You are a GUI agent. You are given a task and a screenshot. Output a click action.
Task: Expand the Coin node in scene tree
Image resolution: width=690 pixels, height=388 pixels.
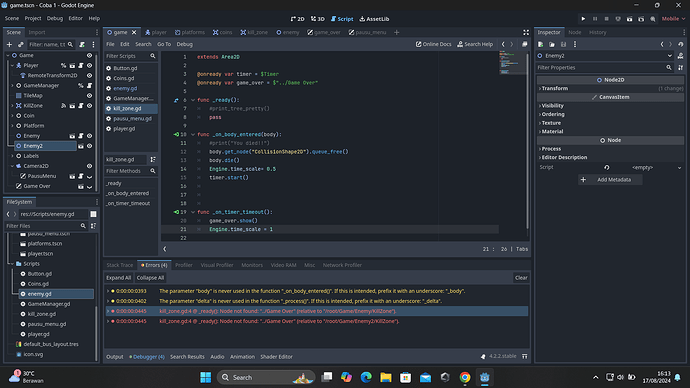tap(12, 116)
